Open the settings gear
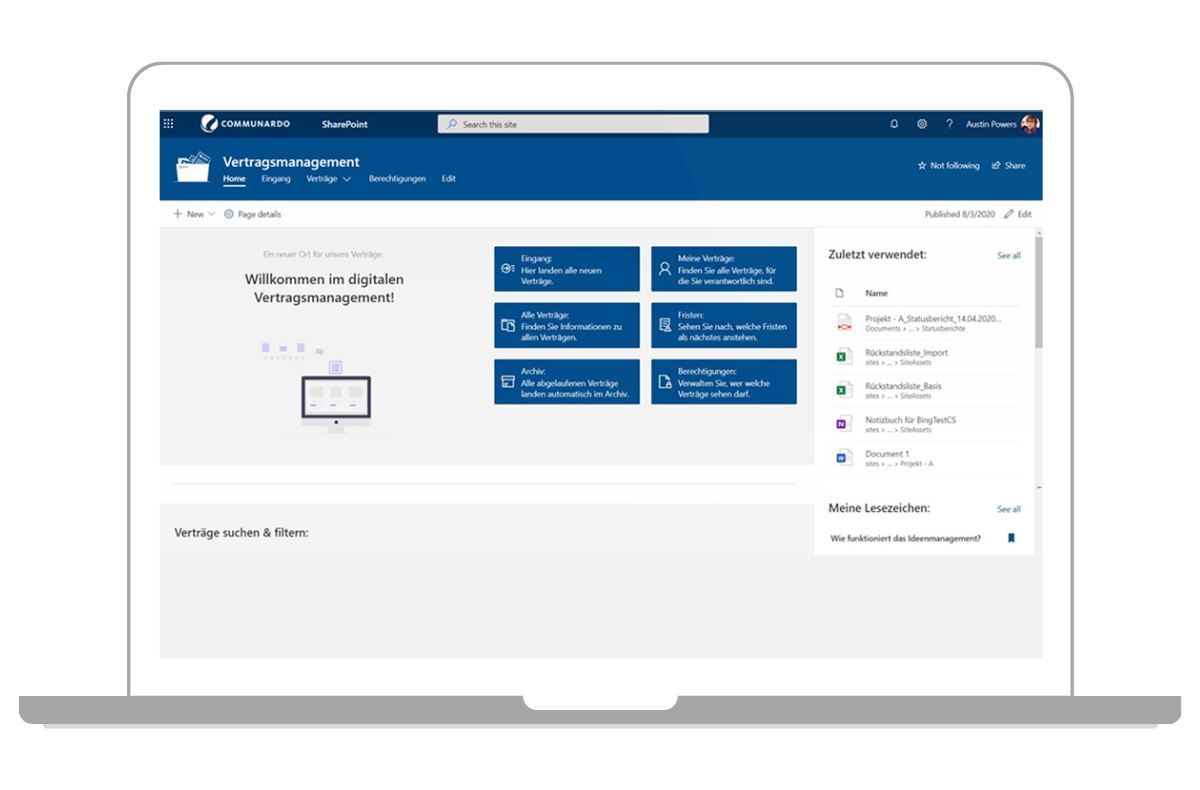This screenshot has width=1200, height=790. [922, 124]
